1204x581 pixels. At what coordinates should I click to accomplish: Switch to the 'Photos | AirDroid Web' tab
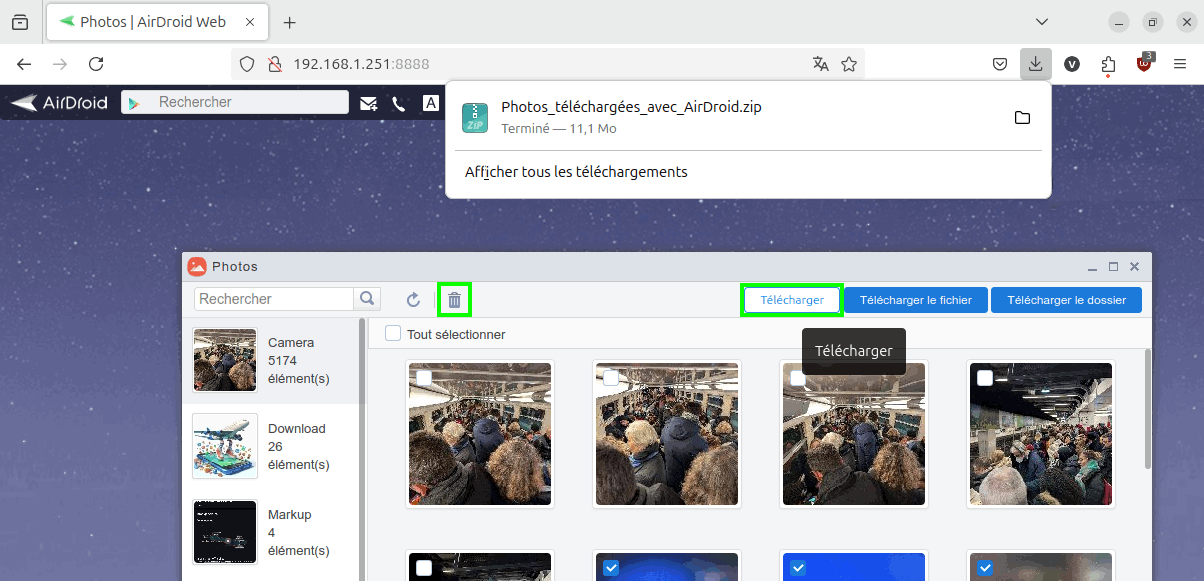click(157, 22)
